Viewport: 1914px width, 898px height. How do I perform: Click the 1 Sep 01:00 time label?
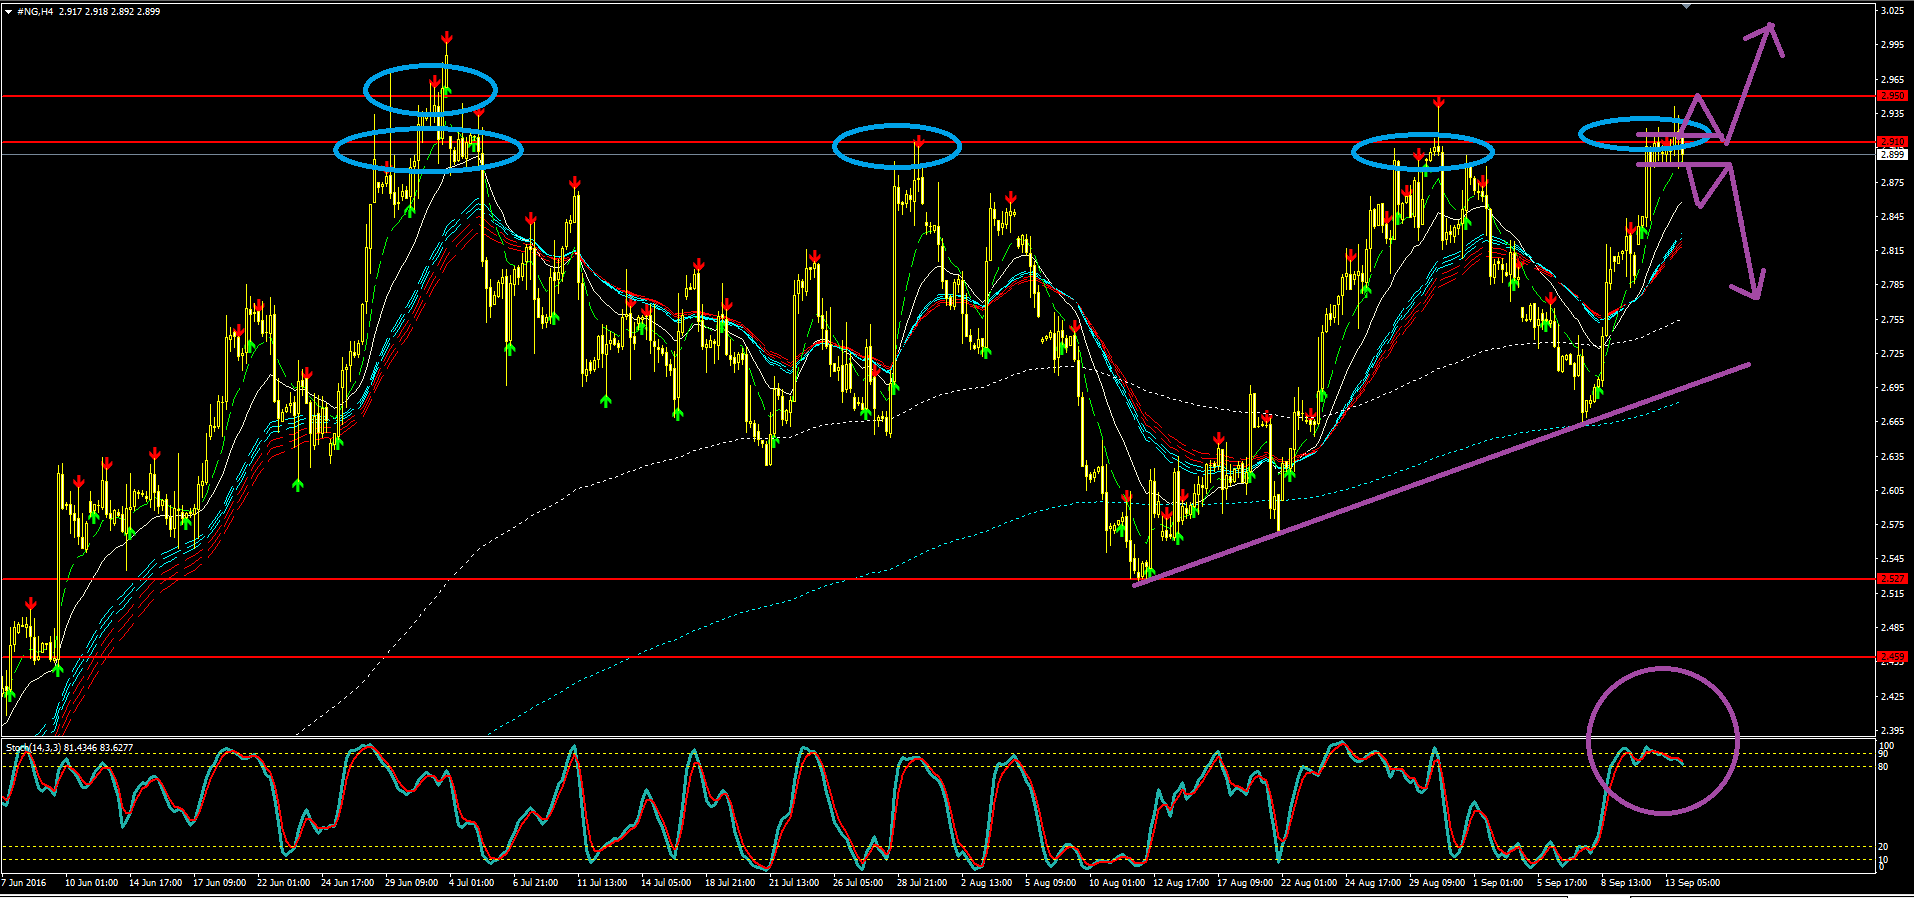coord(1498,883)
